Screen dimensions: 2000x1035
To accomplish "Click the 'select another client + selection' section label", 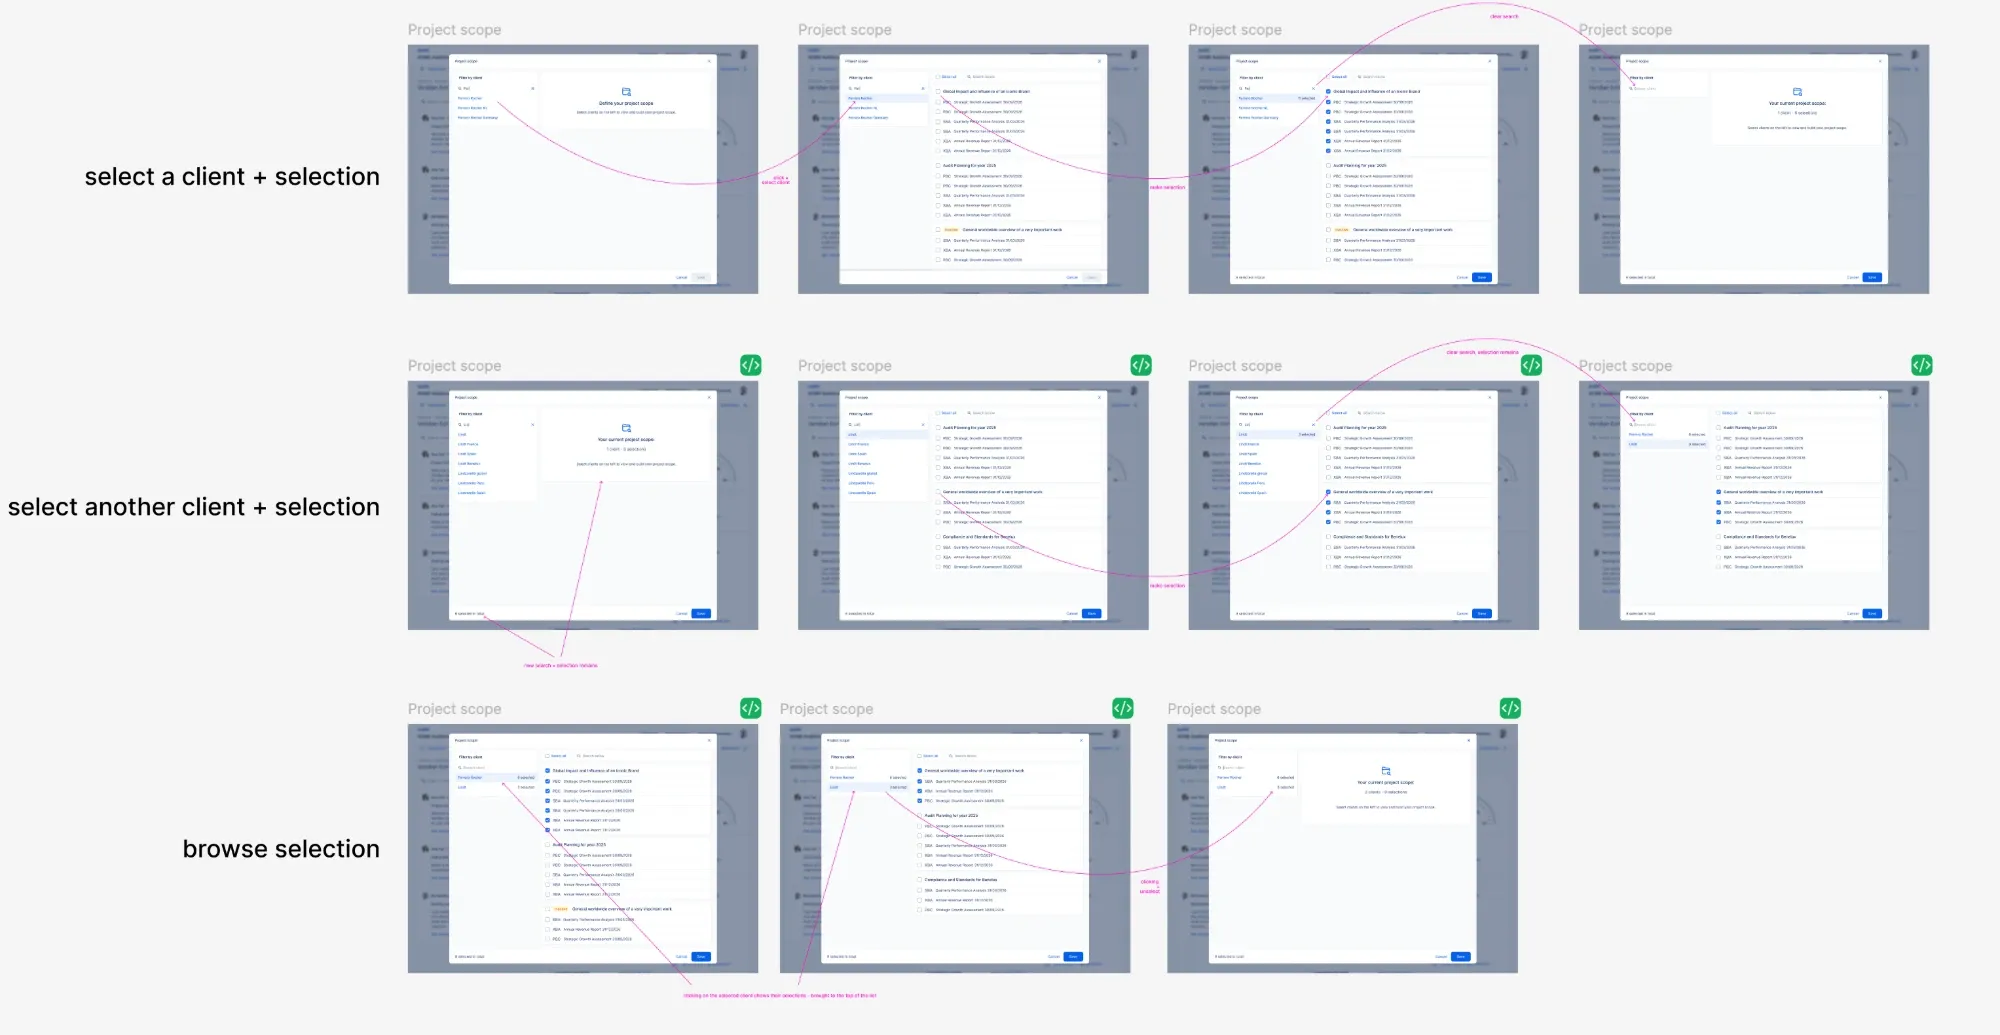I will pyautogui.click(x=194, y=507).
